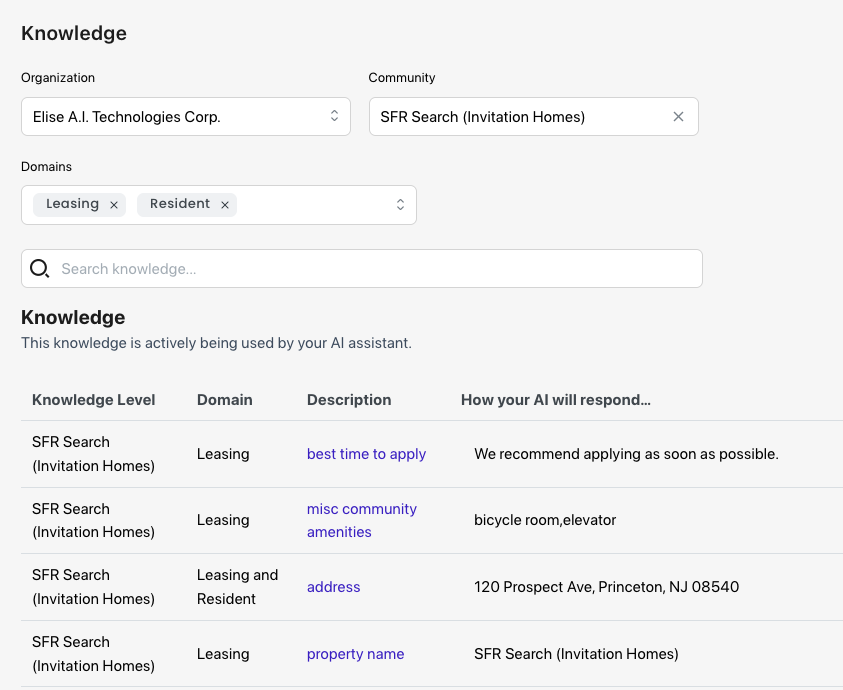
Task: Click the Knowledge Level column header
Action: click(x=94, y=400)
